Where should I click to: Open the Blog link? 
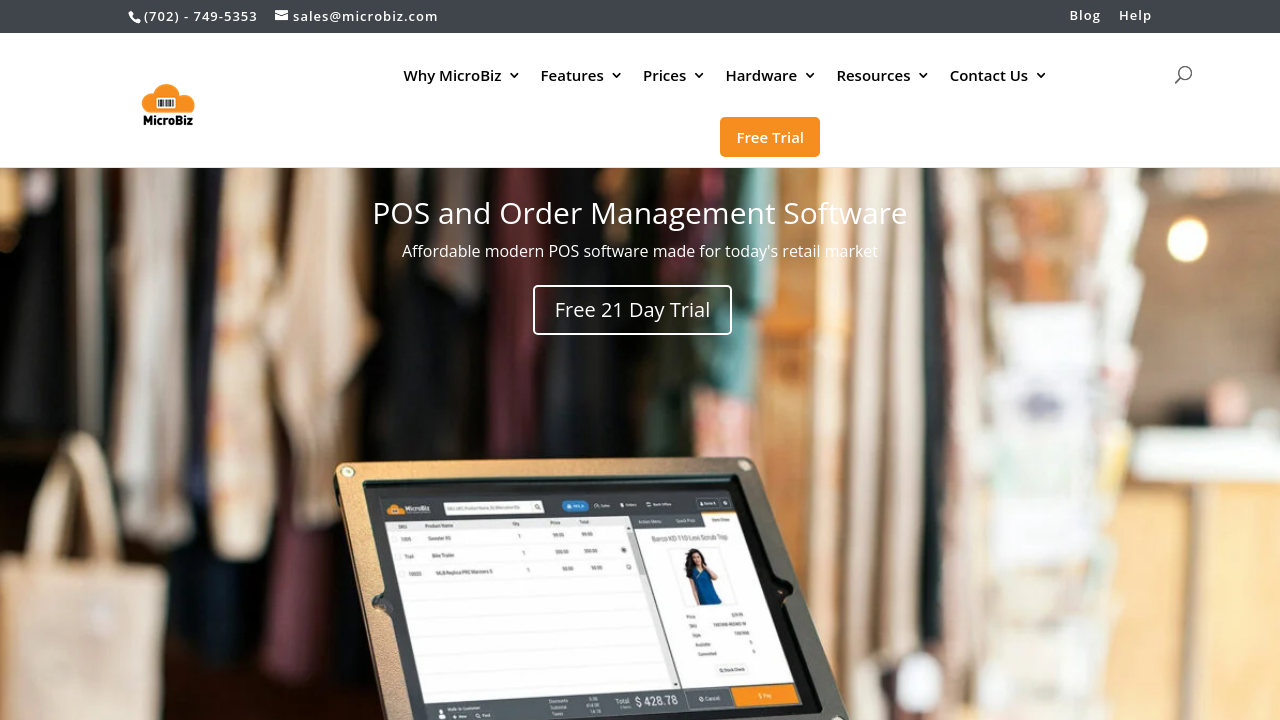[x=1085, y=15]
